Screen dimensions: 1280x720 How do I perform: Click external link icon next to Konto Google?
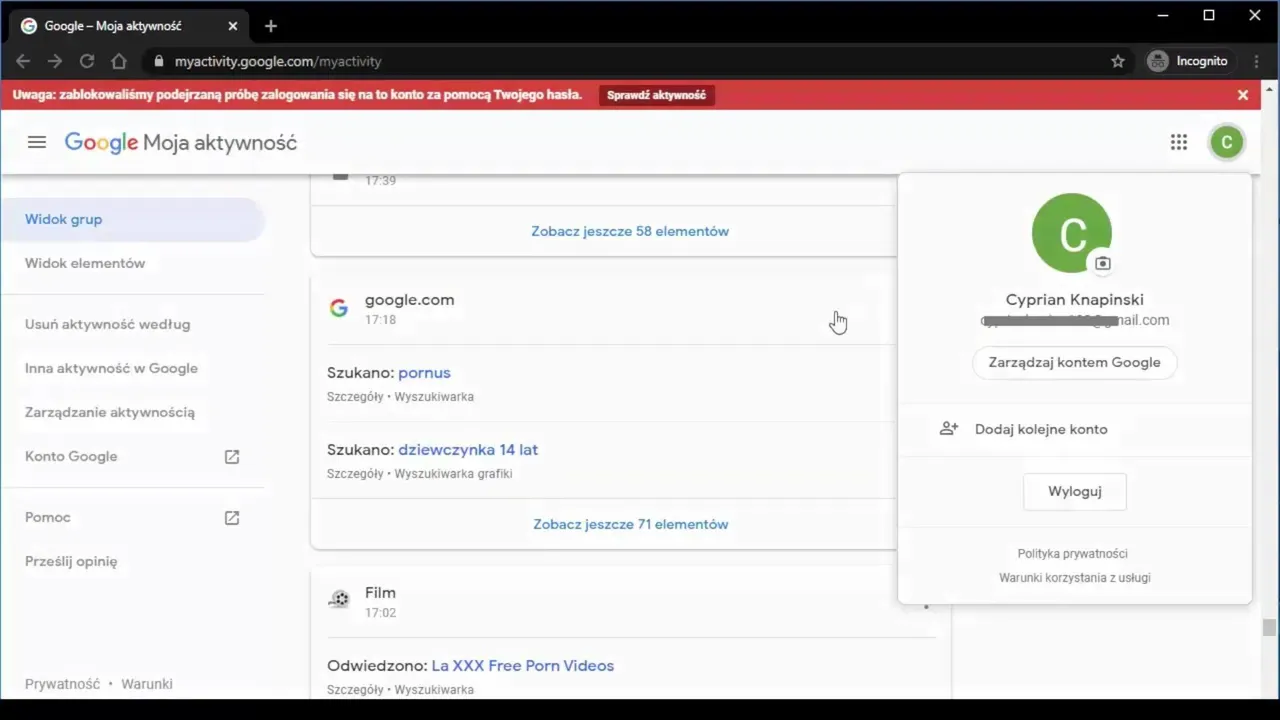click(x=232, y=456)
